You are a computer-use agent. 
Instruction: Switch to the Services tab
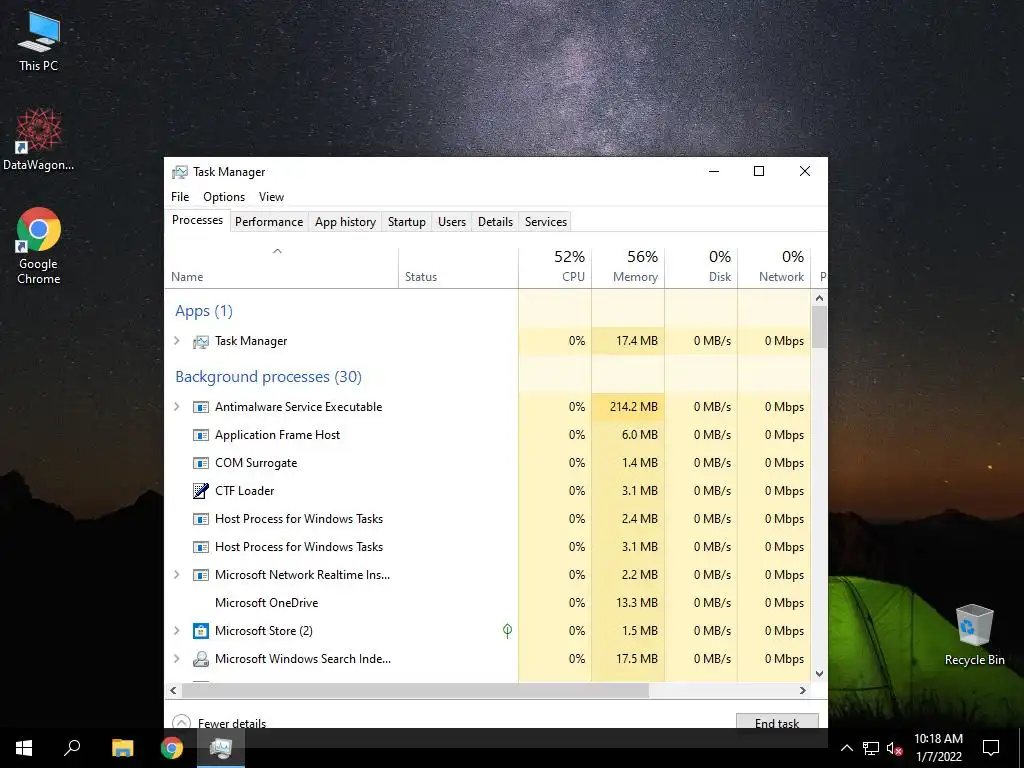click(546, 222)
